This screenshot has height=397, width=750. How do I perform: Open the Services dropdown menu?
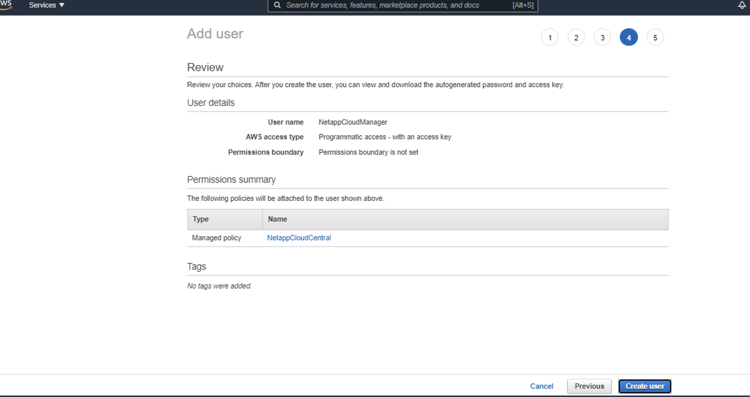[x=46, y=5]
